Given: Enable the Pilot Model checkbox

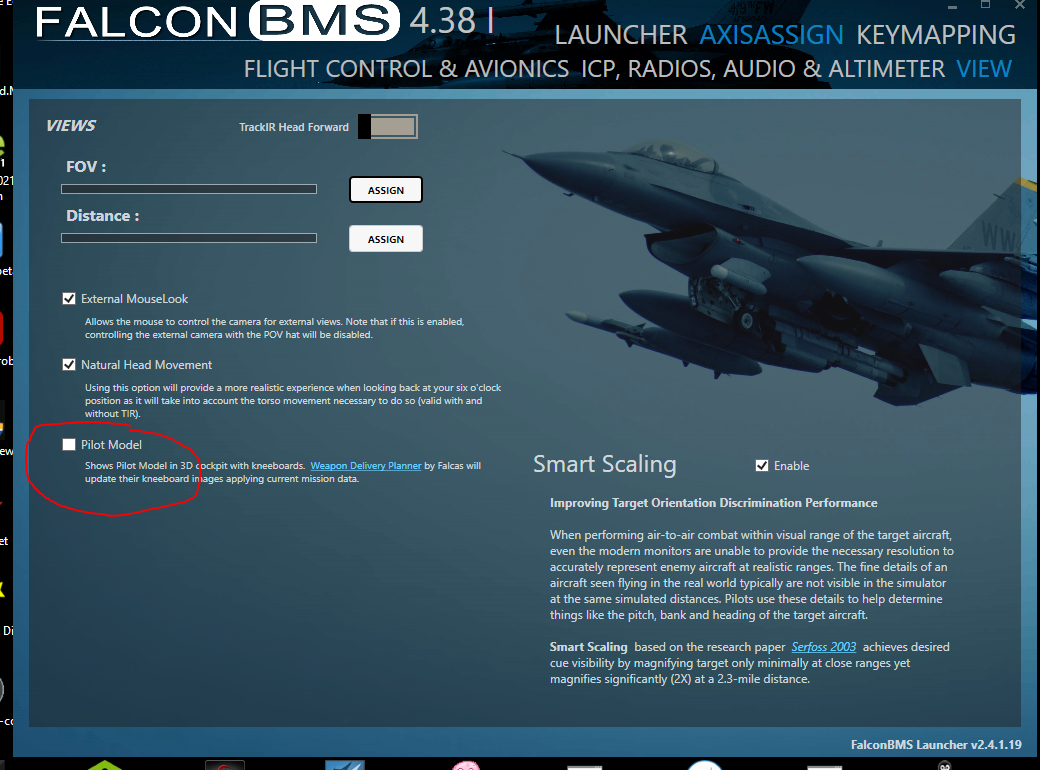Looking at the screenshot, I should pos(69,444).
